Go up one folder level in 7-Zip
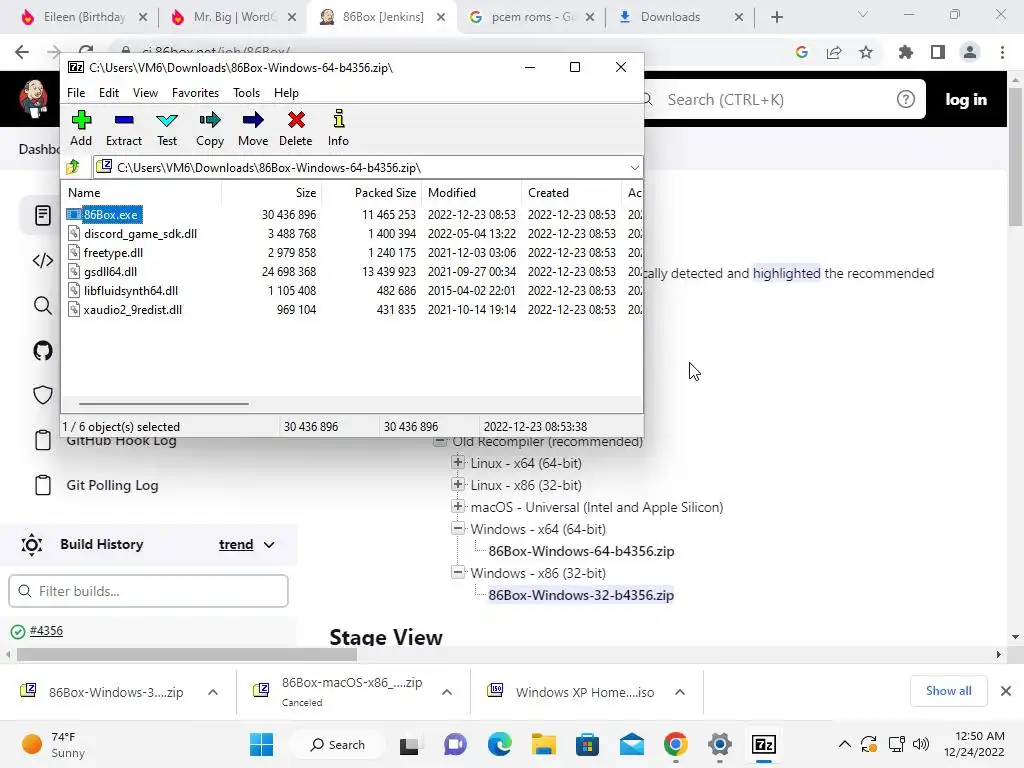This screenshot has height=768, width=1024. tap(73, 167)
